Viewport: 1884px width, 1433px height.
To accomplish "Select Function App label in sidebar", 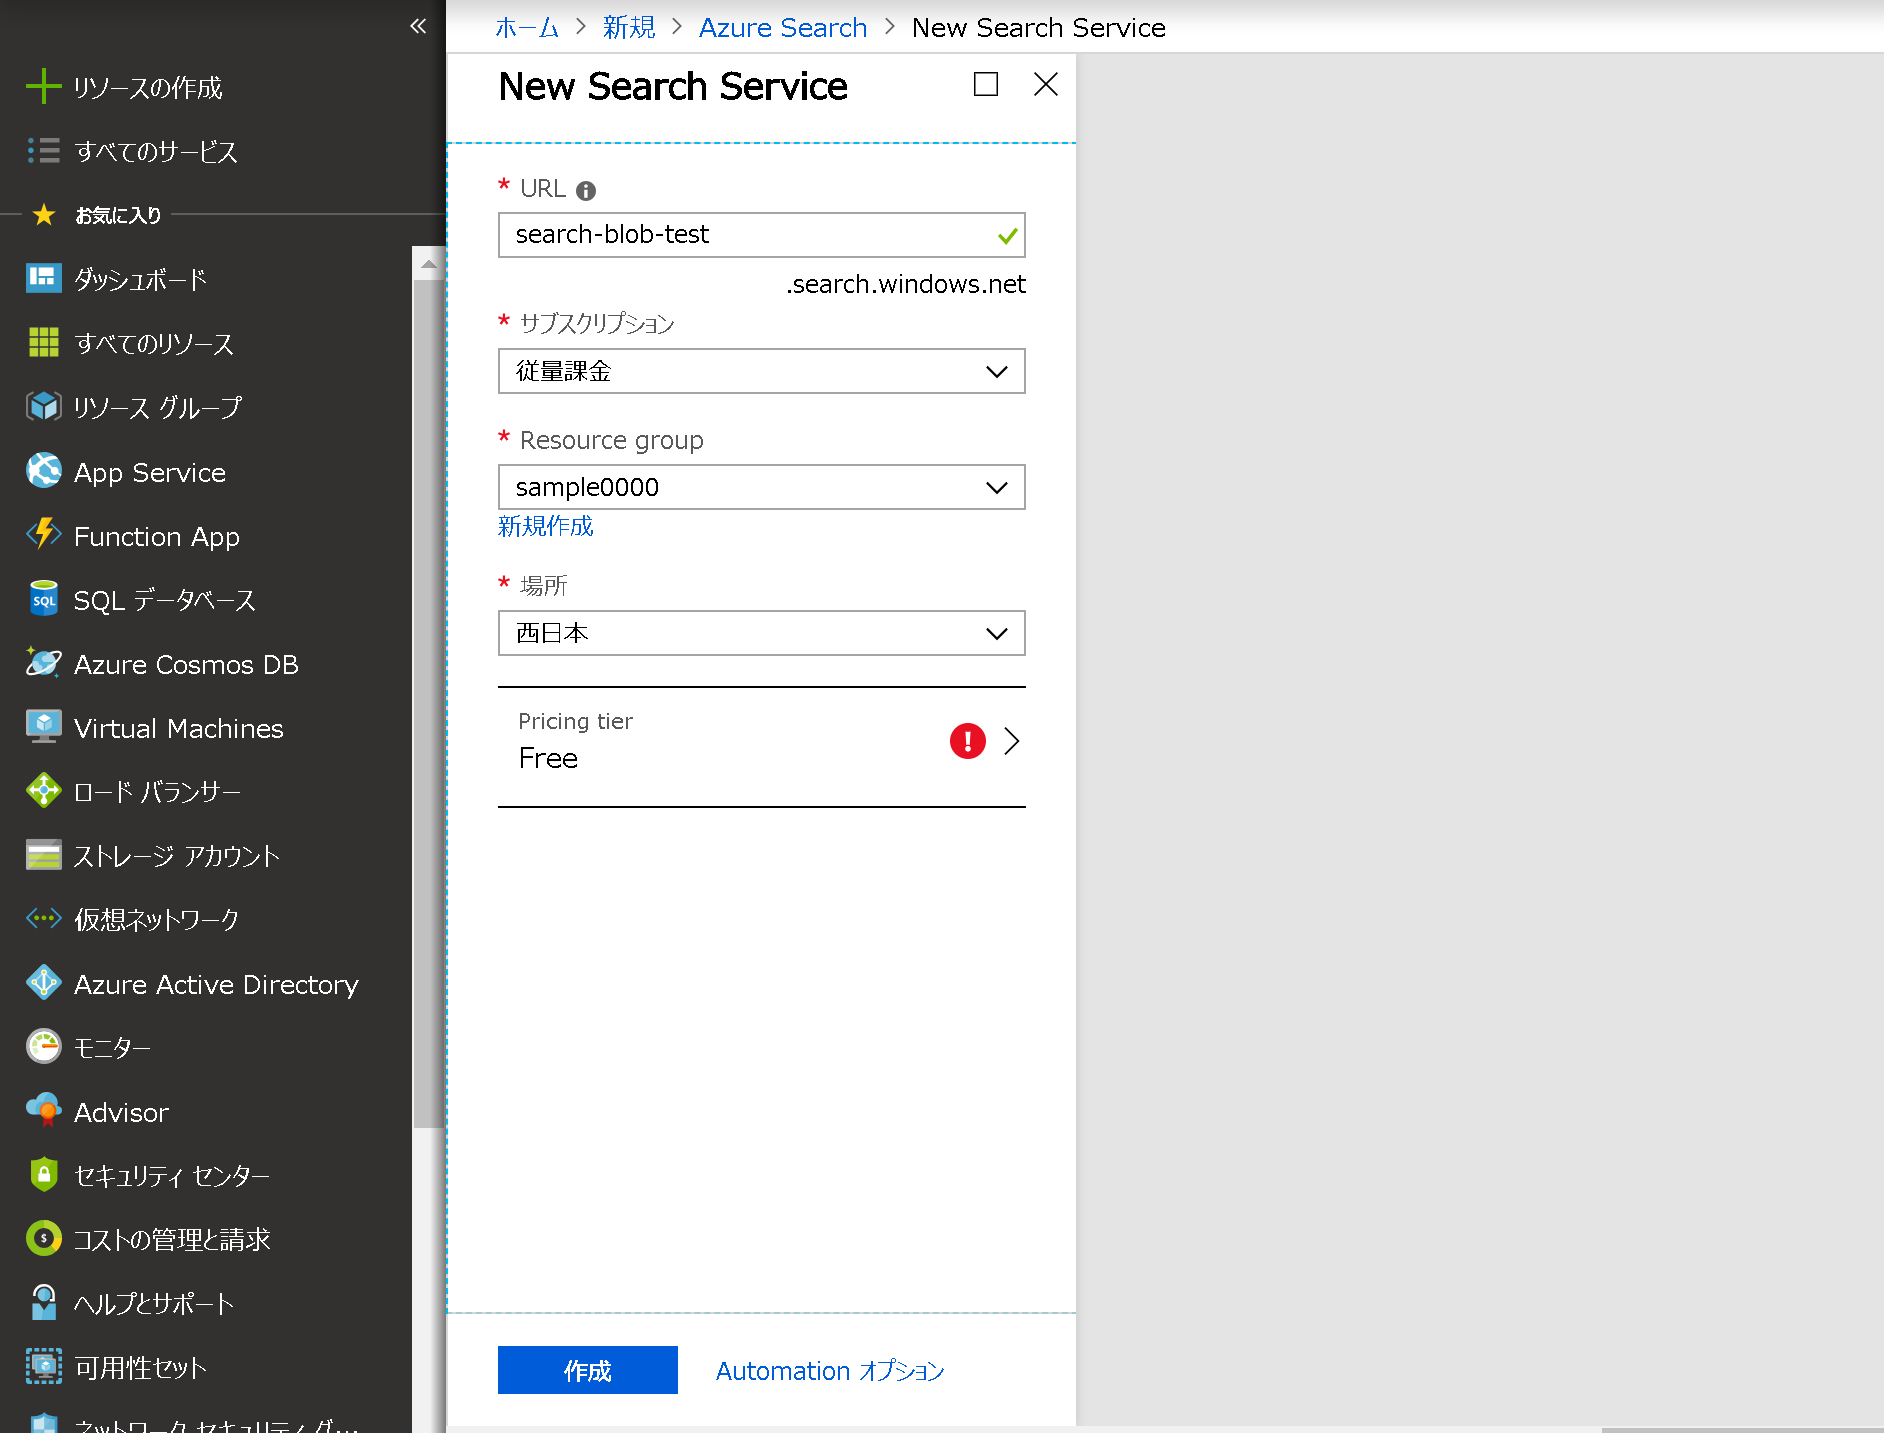I will click(x=157, y=536).
